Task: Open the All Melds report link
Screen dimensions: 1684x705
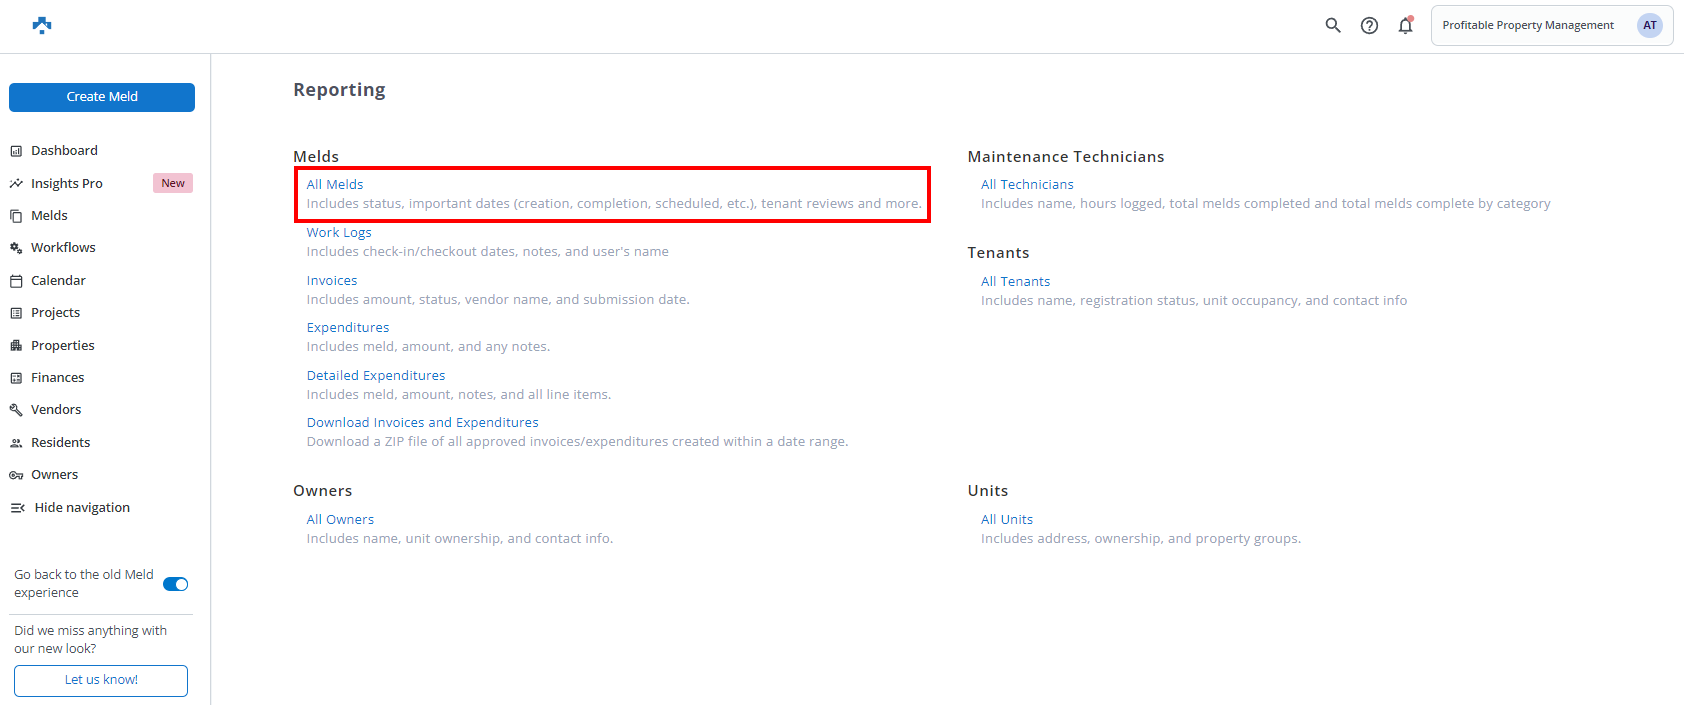Action: (335, 185)
